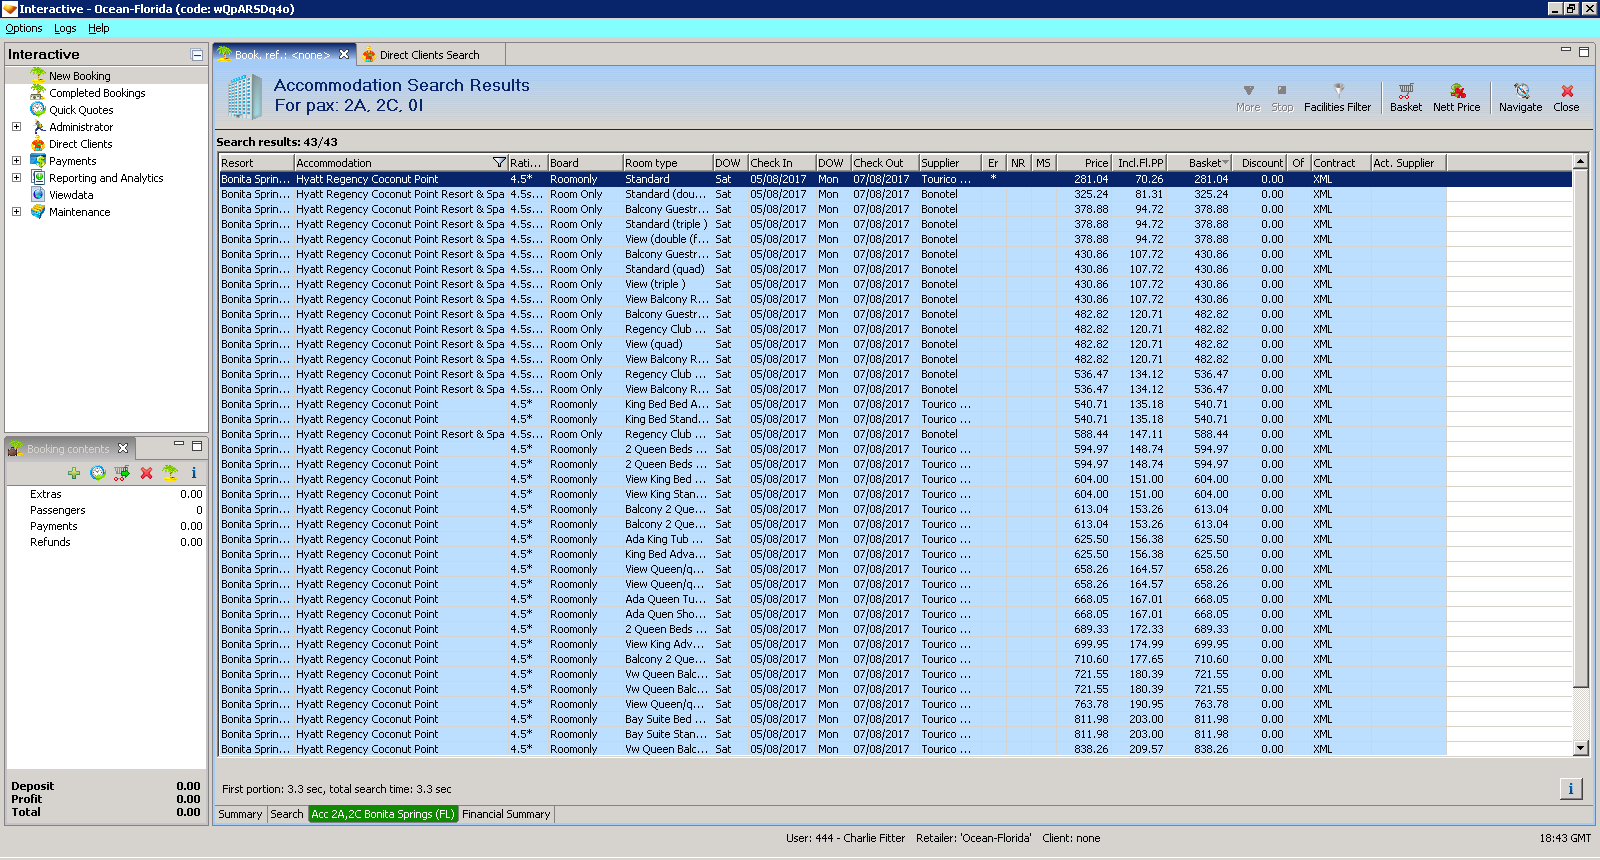Sort by the Price column header
The image size is (1600, 860).
tap(1084, 163)
